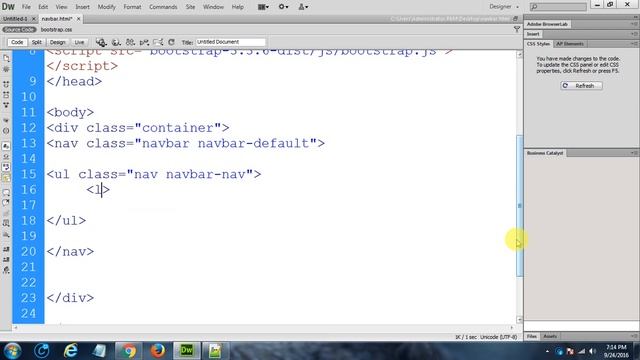Switch to Code view
This screenshot has height=360, width=640.
(x=17, y=42)
